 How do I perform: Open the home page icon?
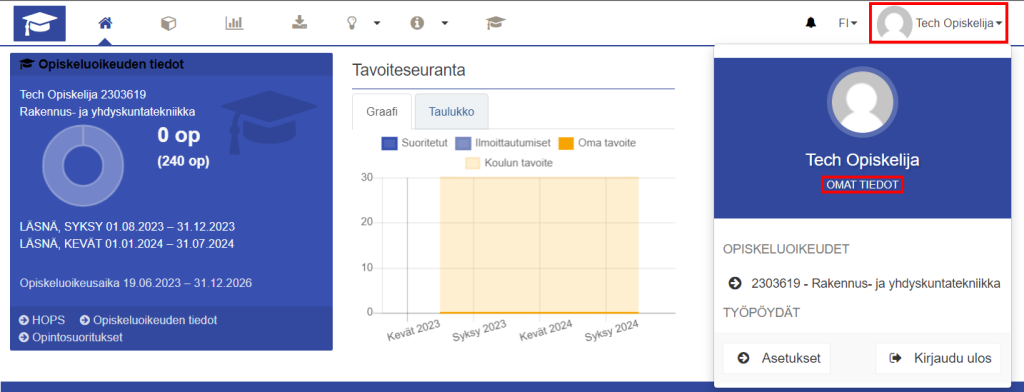(104, 23)
